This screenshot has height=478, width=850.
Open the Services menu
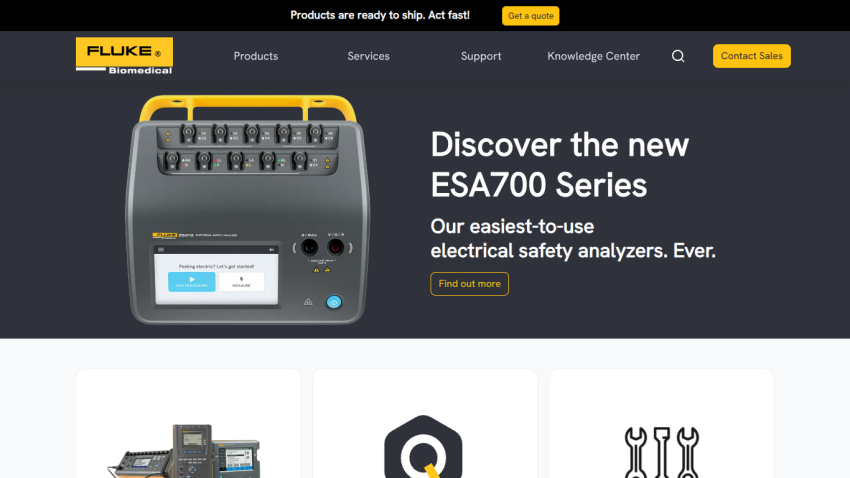[368, 56]
